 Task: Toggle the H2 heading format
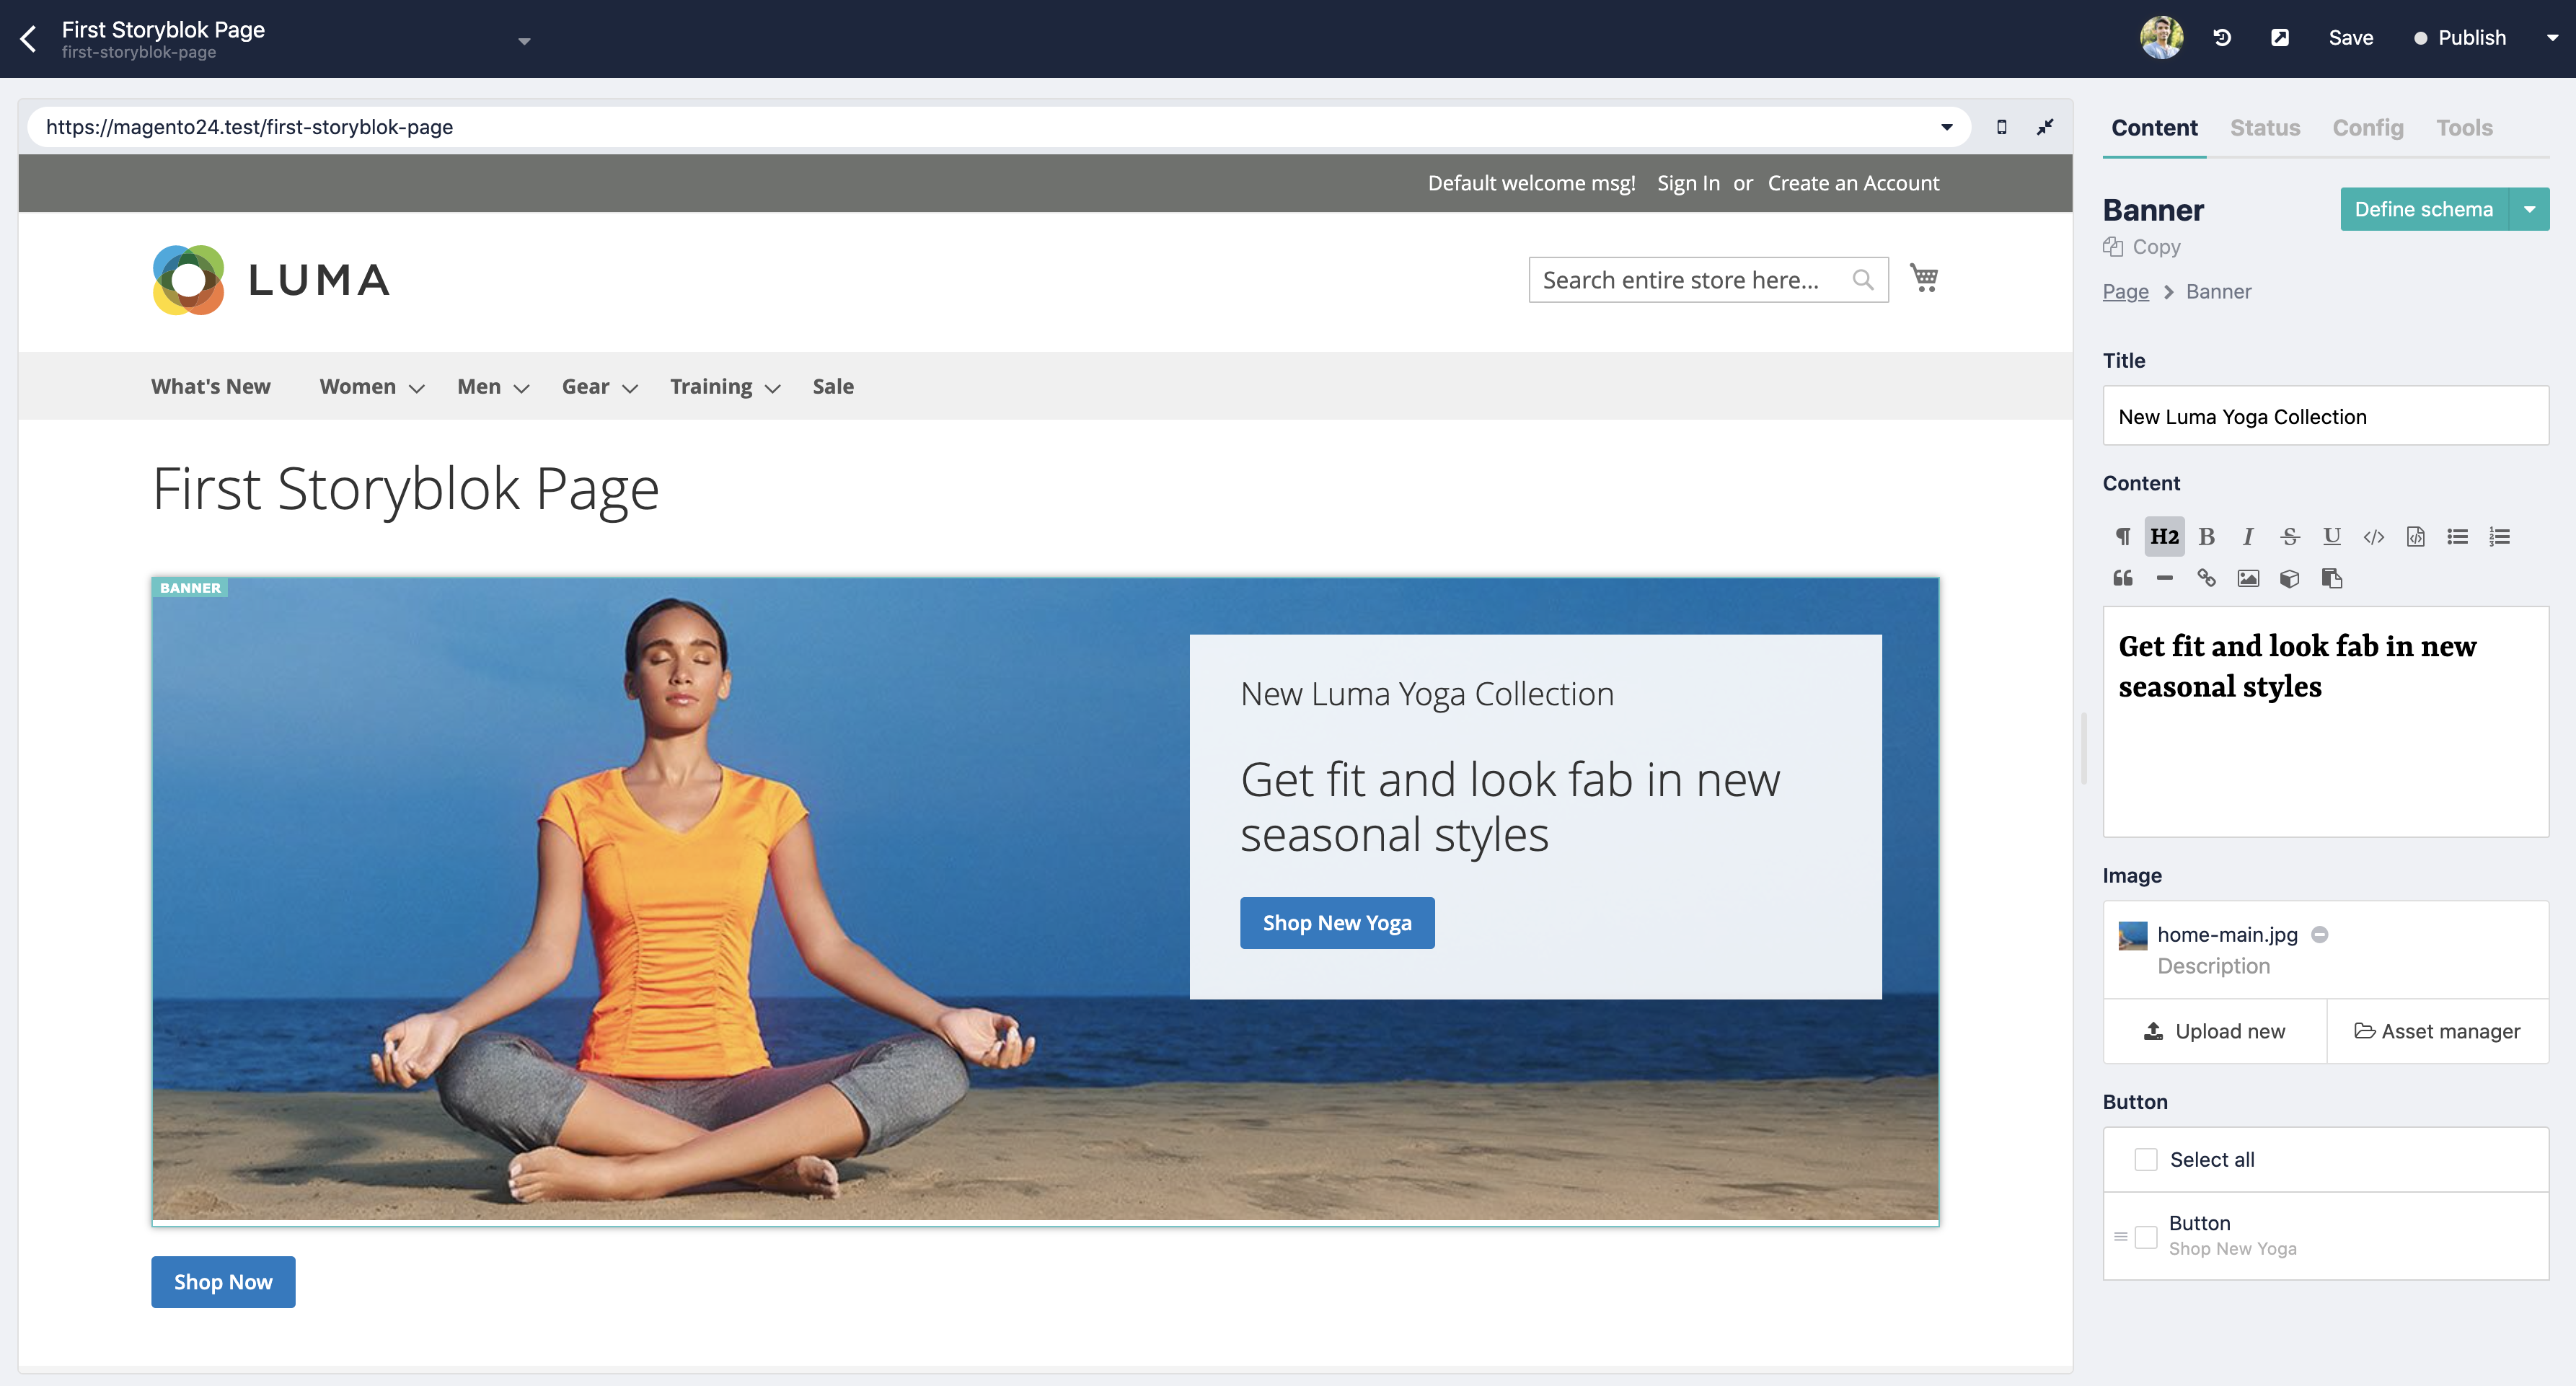[2164, 537]
